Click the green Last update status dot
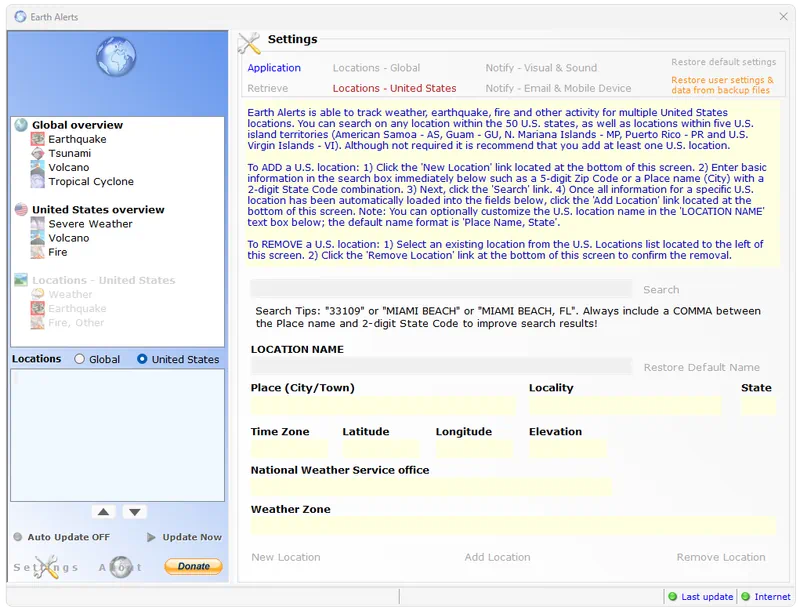This screenshot has width=800, height=614. tap(672, 597)
